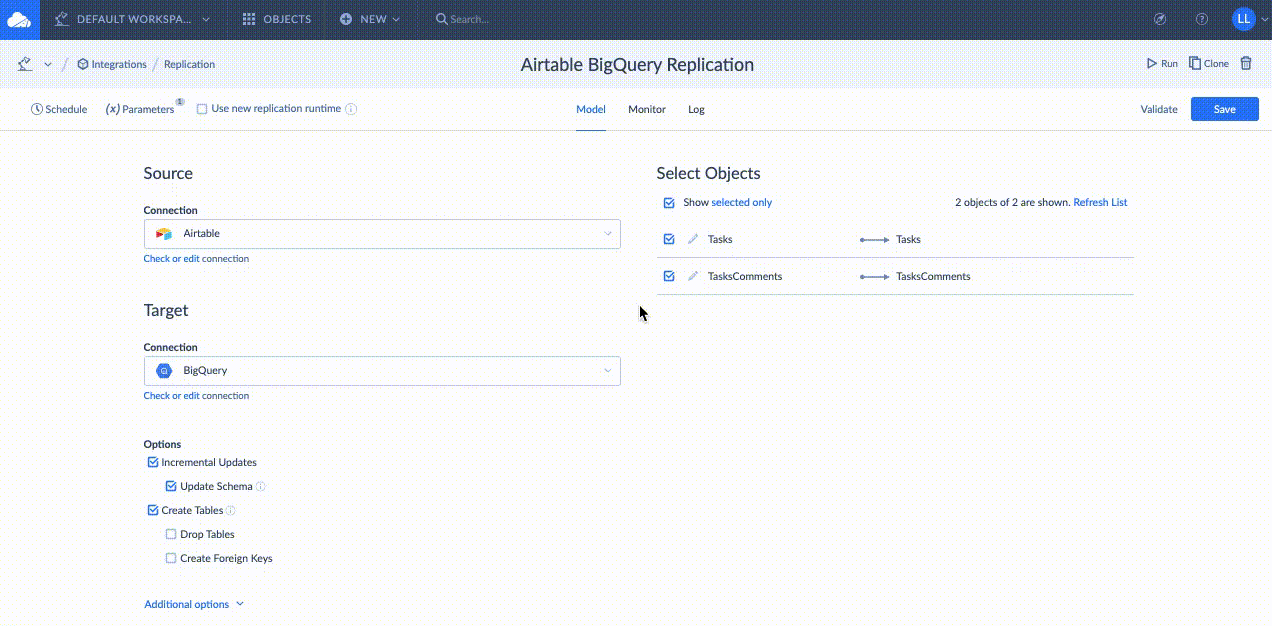Switch to the Monitor tab
This screenshot has height=626, width=1272.
tap(646, 109)
